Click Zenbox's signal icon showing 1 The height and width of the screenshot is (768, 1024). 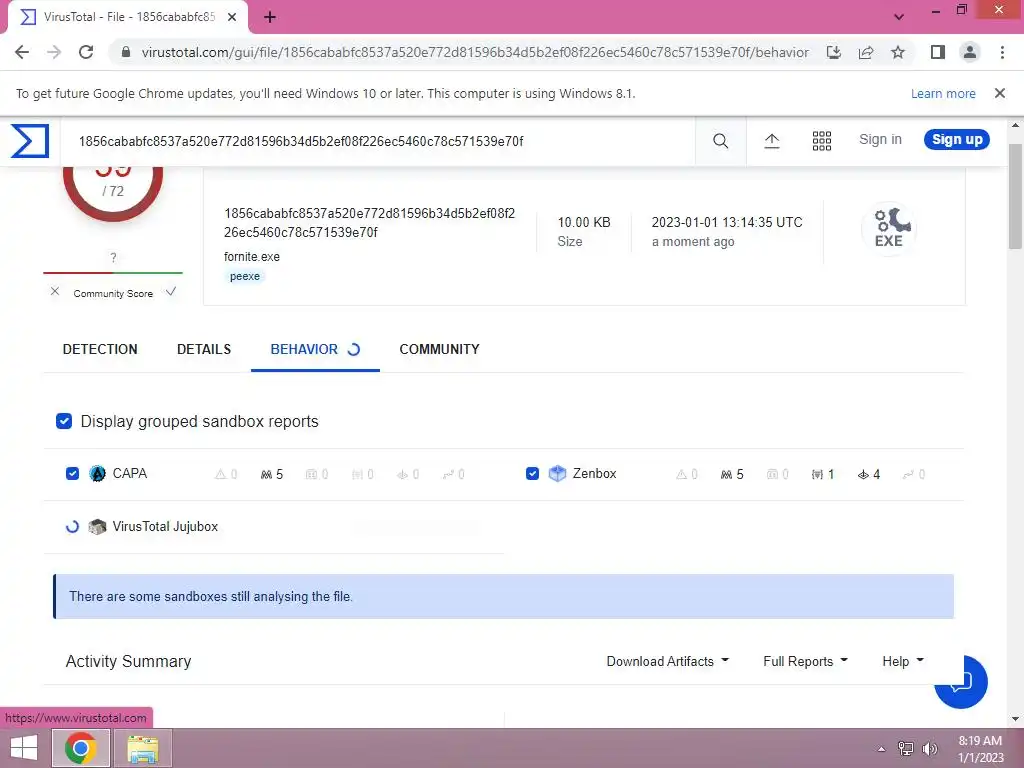click(x=823, y=474)
